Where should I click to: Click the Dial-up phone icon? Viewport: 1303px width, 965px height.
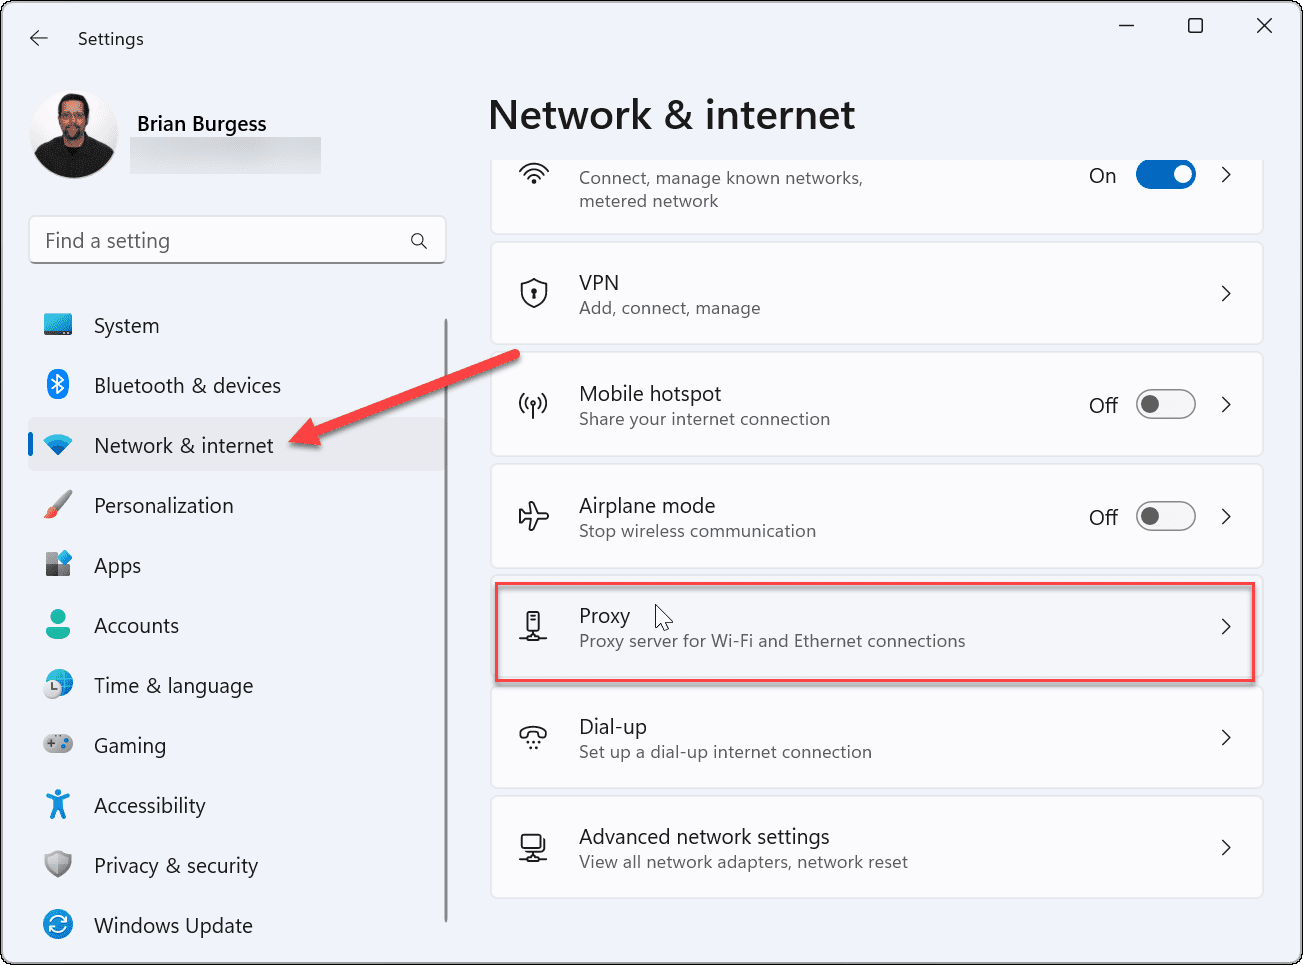pos(533,737)
